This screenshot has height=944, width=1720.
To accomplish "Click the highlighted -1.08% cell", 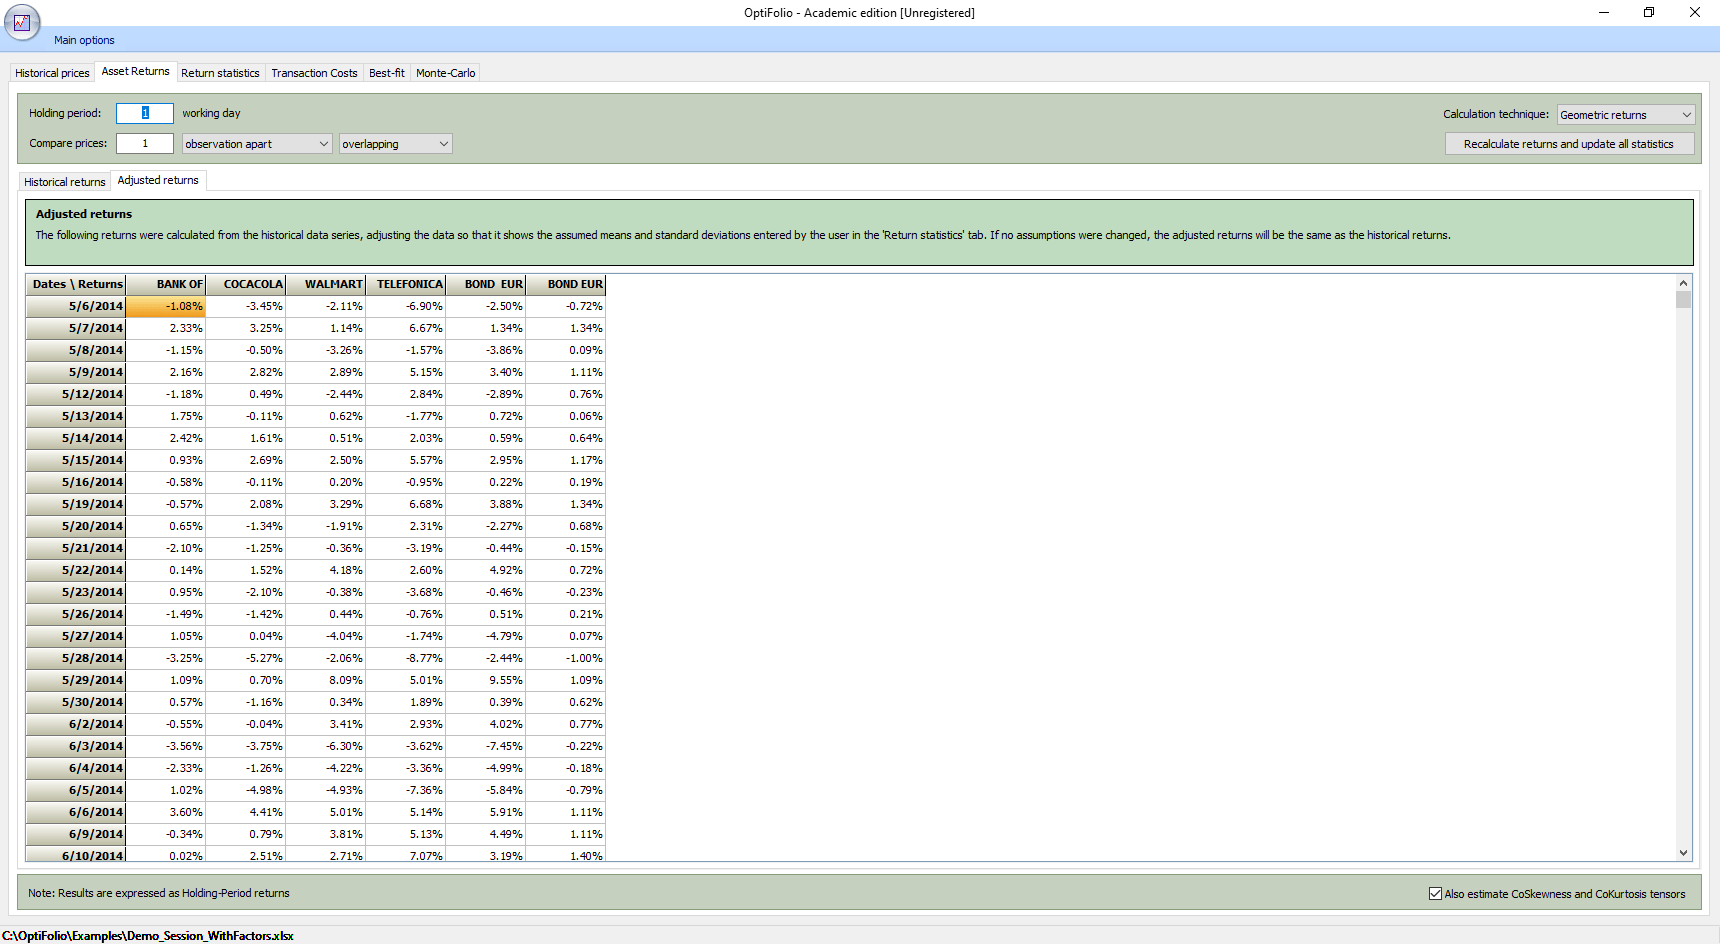I will tap(166, 306).
